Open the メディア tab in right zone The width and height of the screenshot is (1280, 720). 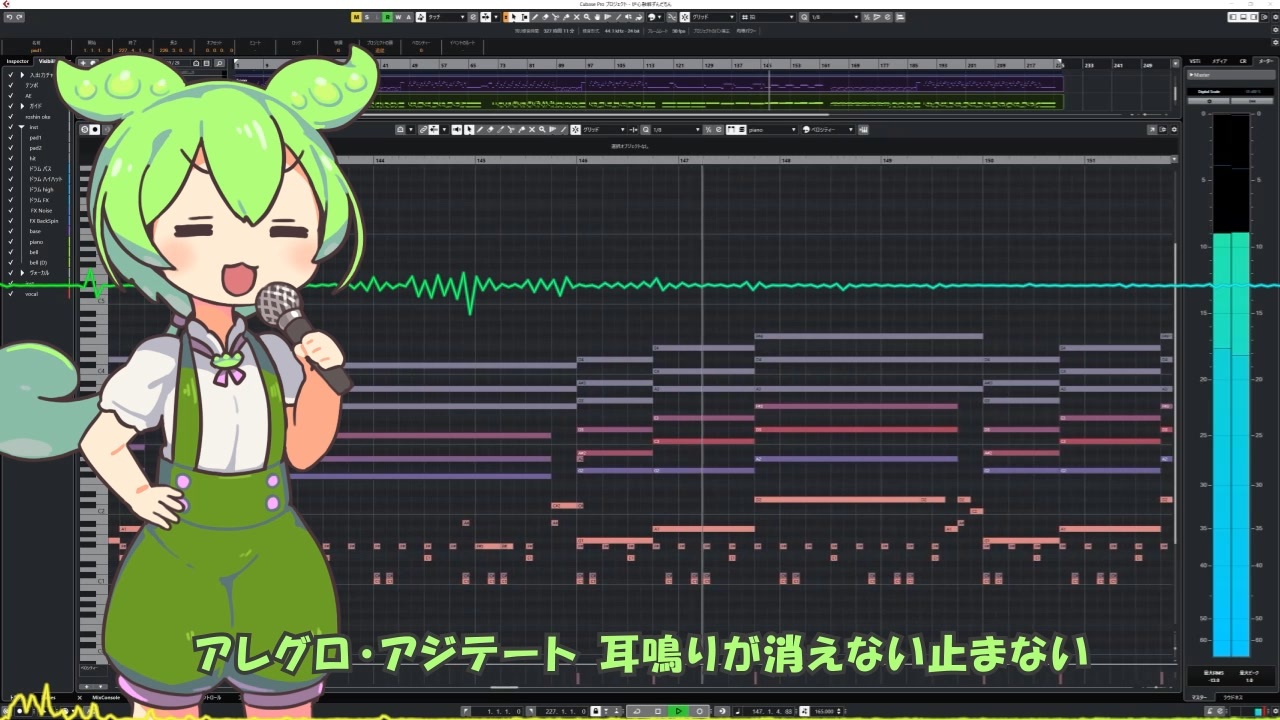(1220, 62)
